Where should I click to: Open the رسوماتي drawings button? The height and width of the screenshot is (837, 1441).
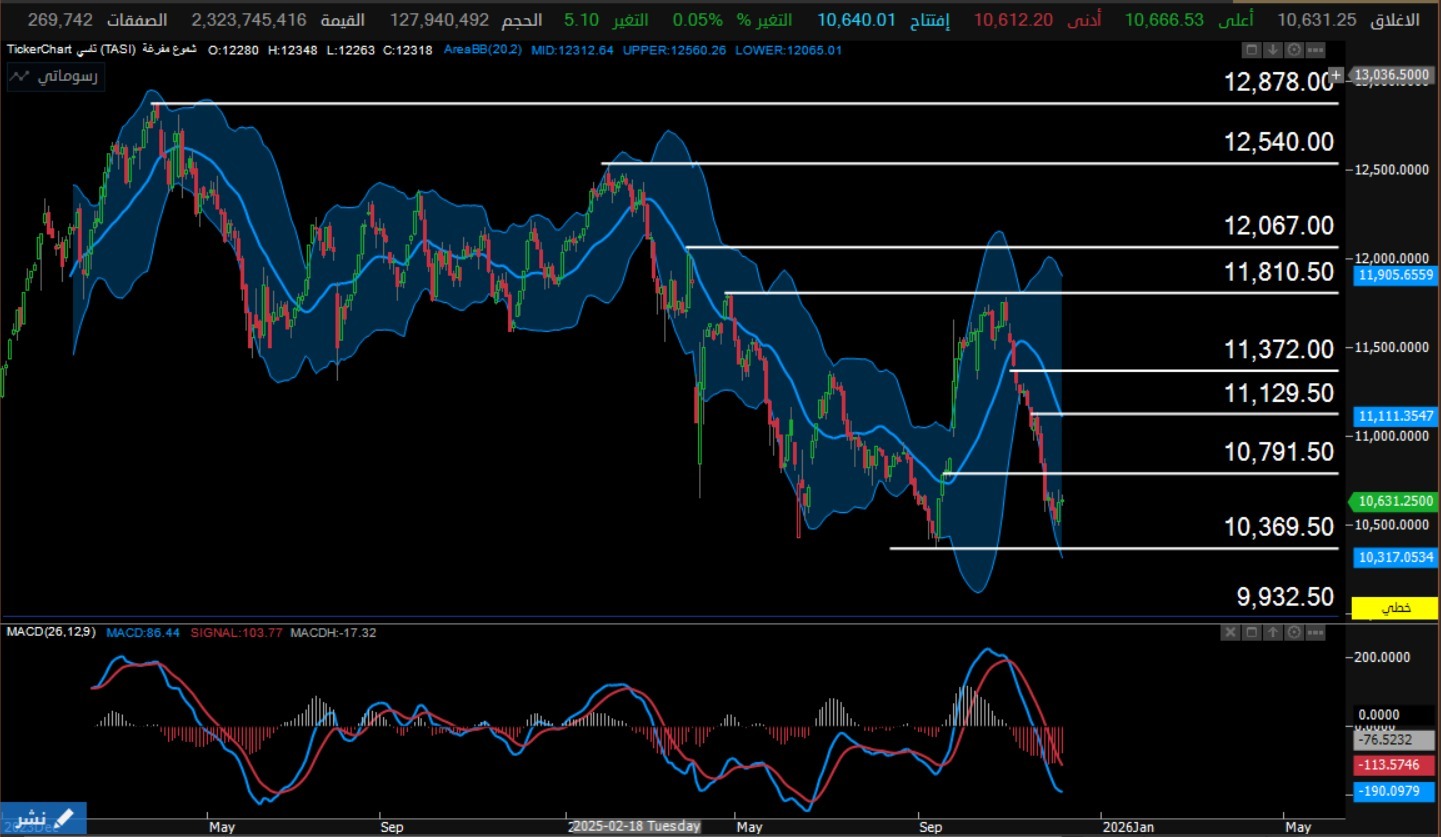[x=54, y=77]
